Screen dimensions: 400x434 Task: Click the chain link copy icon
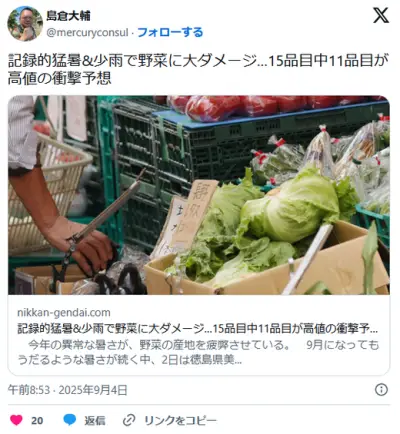pos(129,420)
